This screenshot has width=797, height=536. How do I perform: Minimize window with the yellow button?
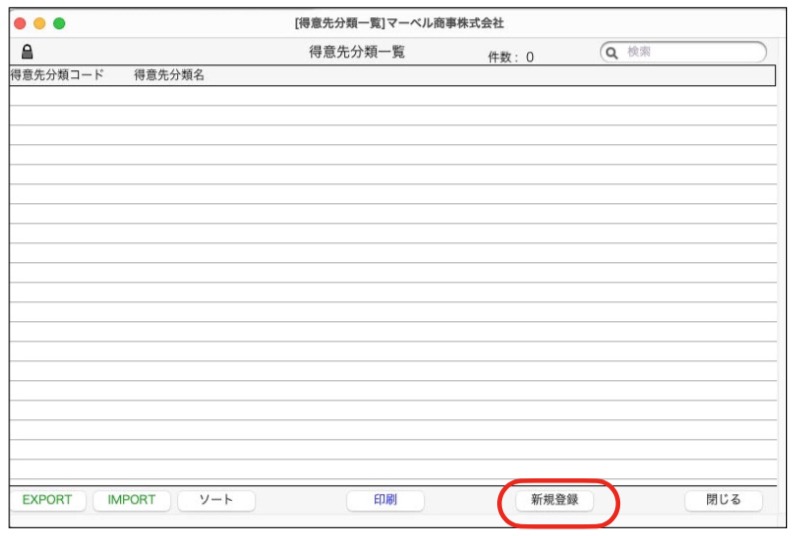(39, 23)
